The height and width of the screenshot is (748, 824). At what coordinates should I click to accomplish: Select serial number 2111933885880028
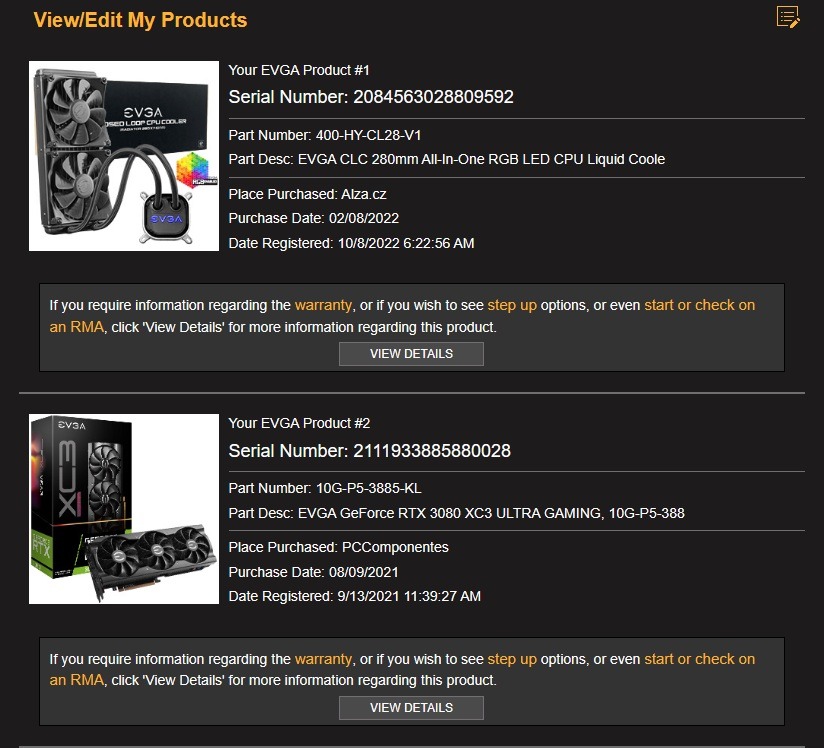click(x=432, y=450)
